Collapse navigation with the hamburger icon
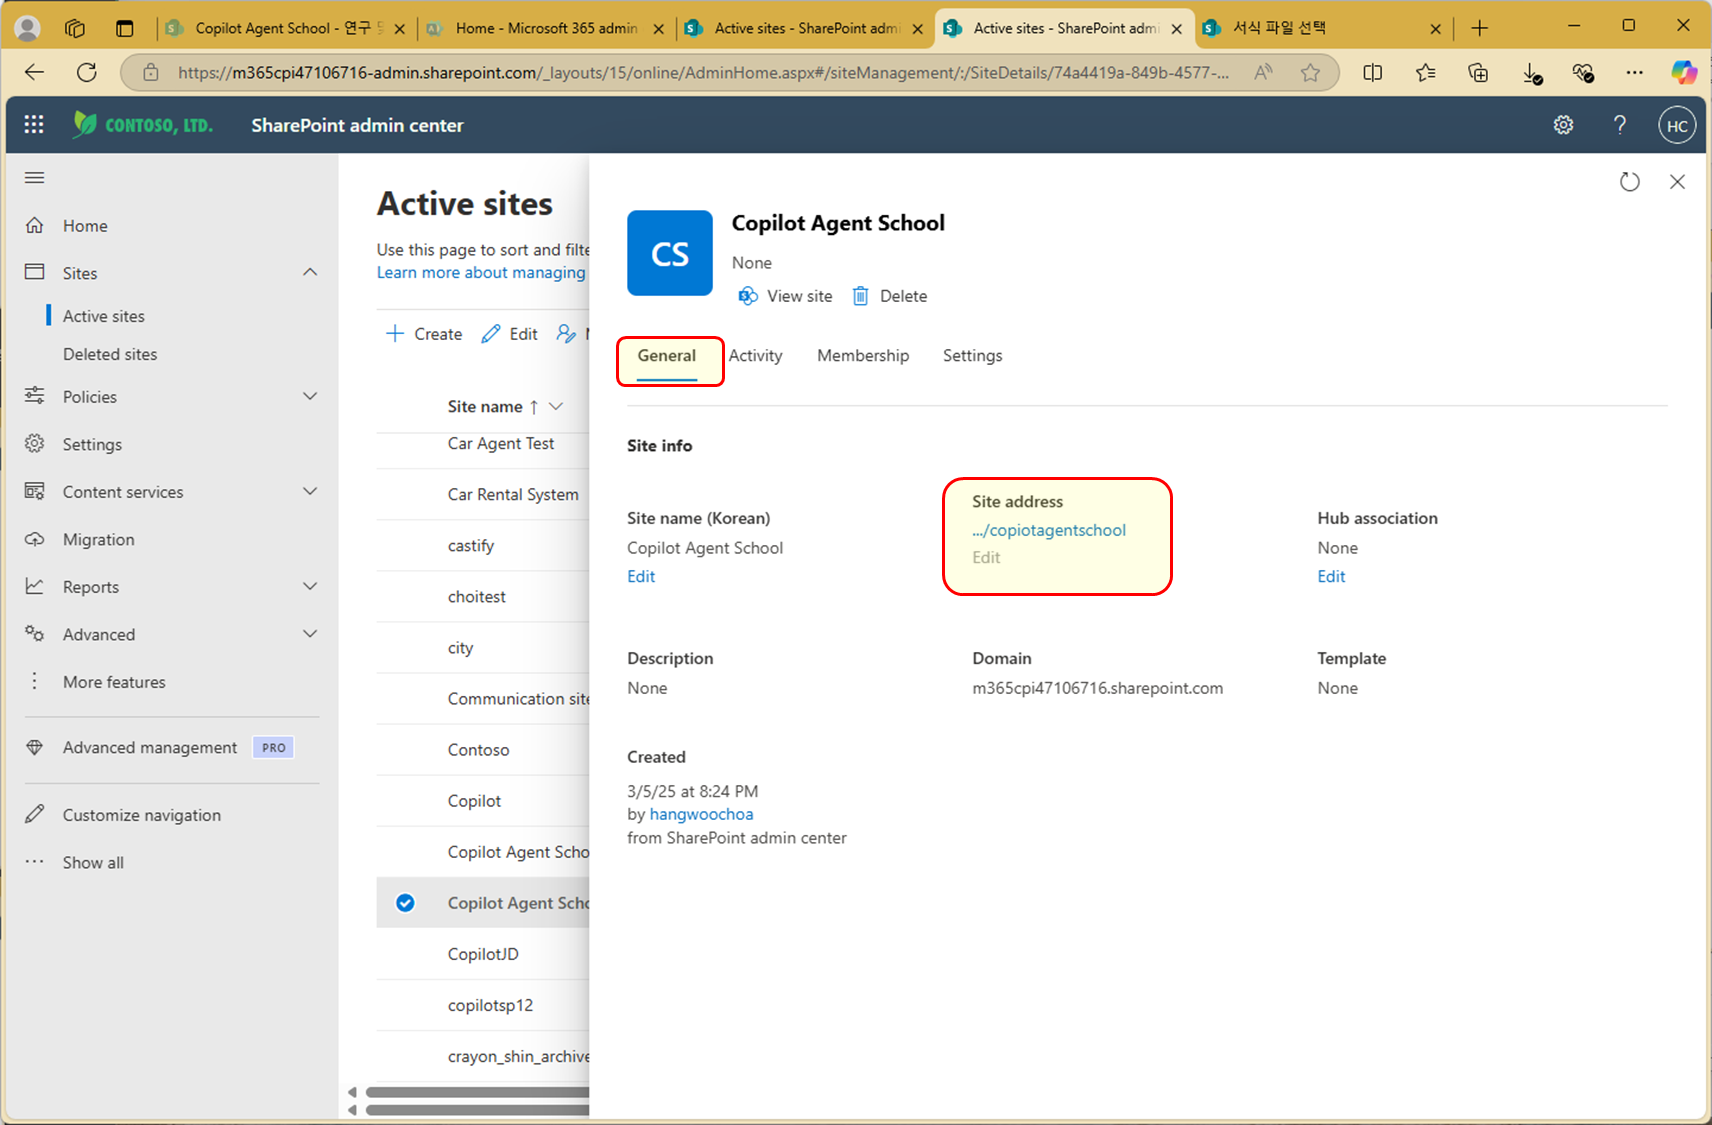 [x=35, y=178]
